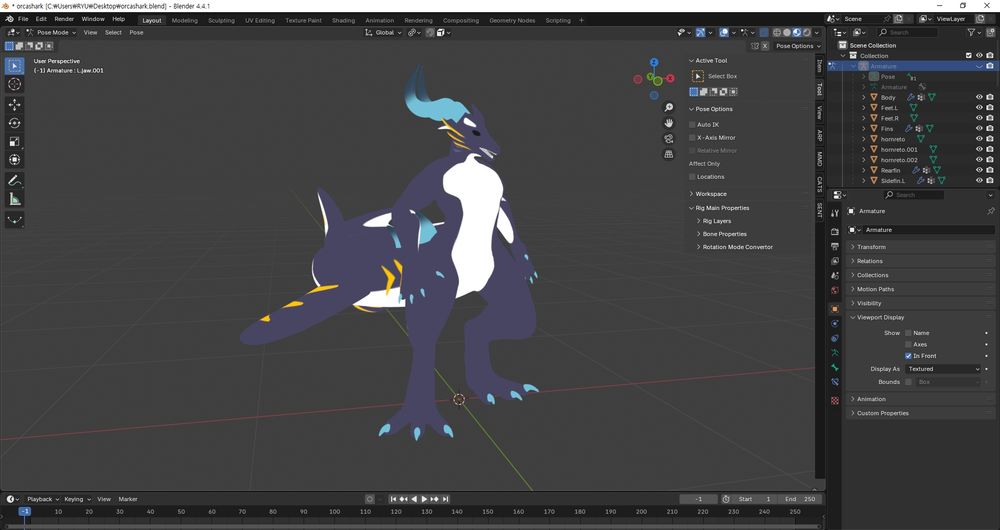Click the Blender logo menu icon
The height and width of the screenshot is (530, 1000).
pos(9,19)
